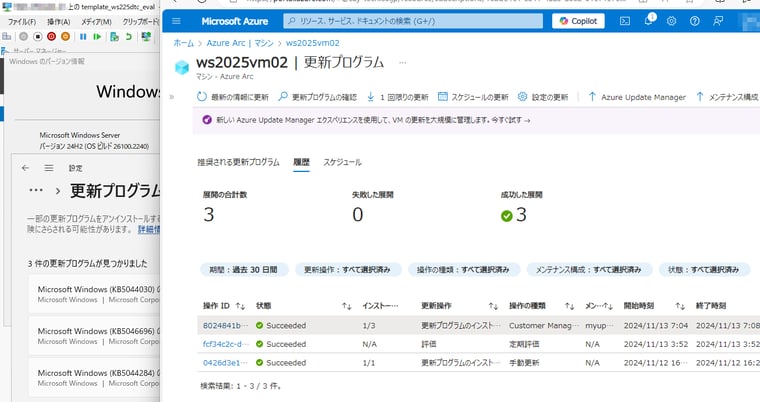Open operation ID 8024841b link

[225, 325]
